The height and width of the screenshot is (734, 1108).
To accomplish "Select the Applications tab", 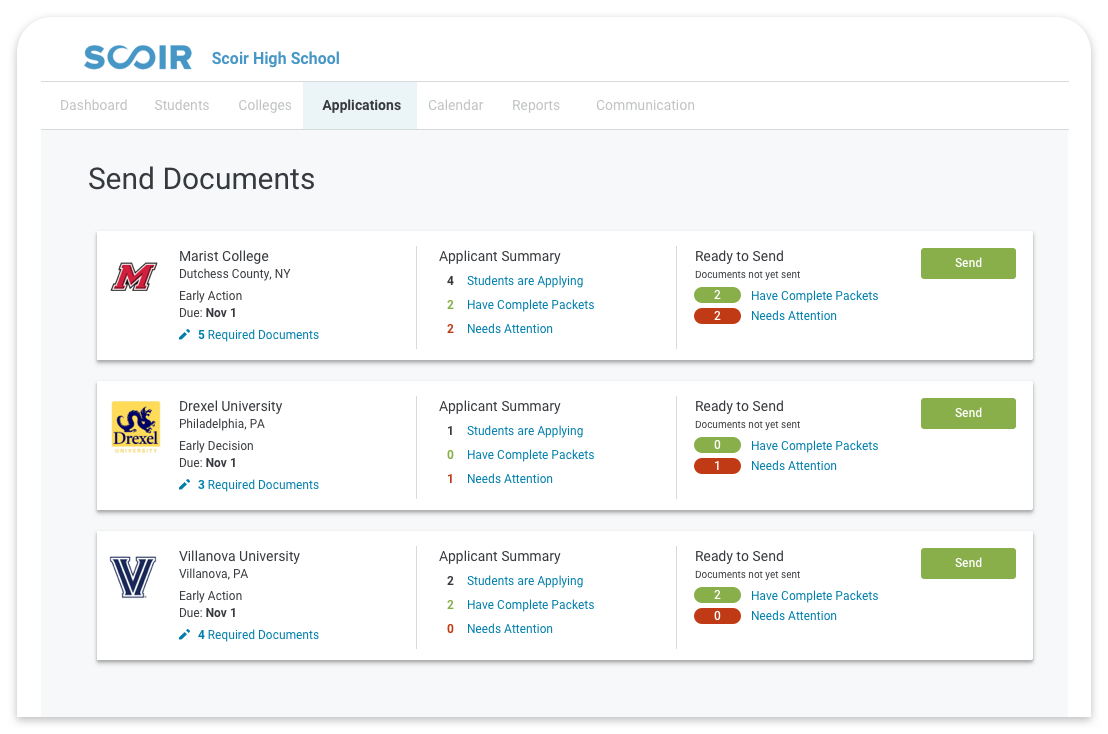I will (x=361, y=105).
